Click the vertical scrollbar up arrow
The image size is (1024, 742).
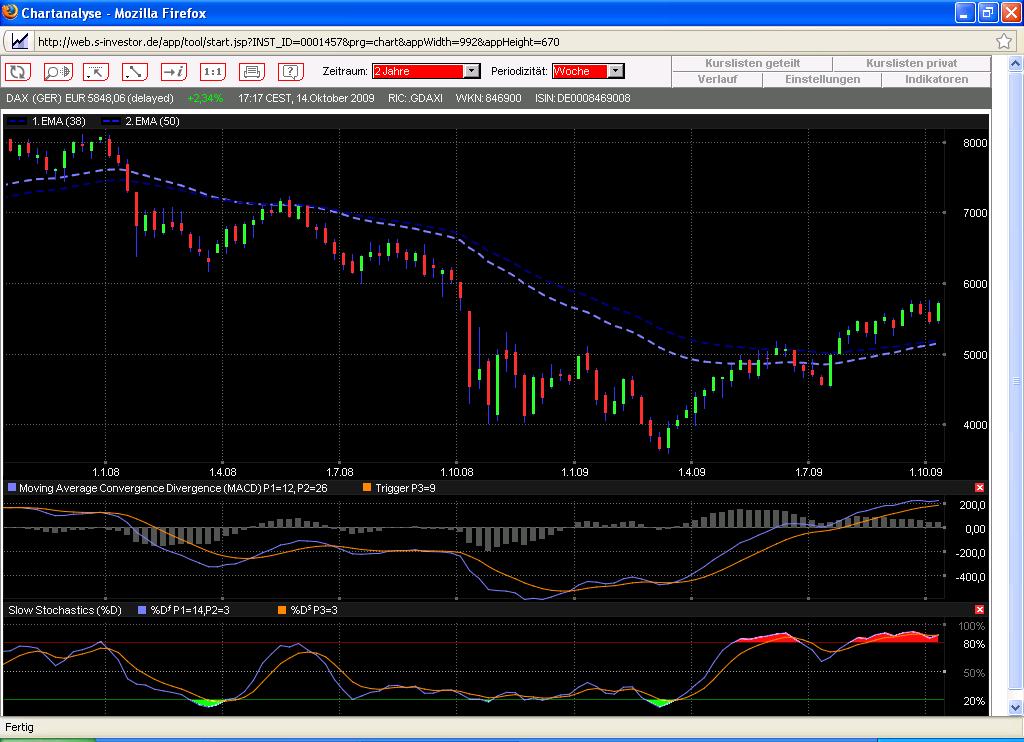tap(1015, 63)
